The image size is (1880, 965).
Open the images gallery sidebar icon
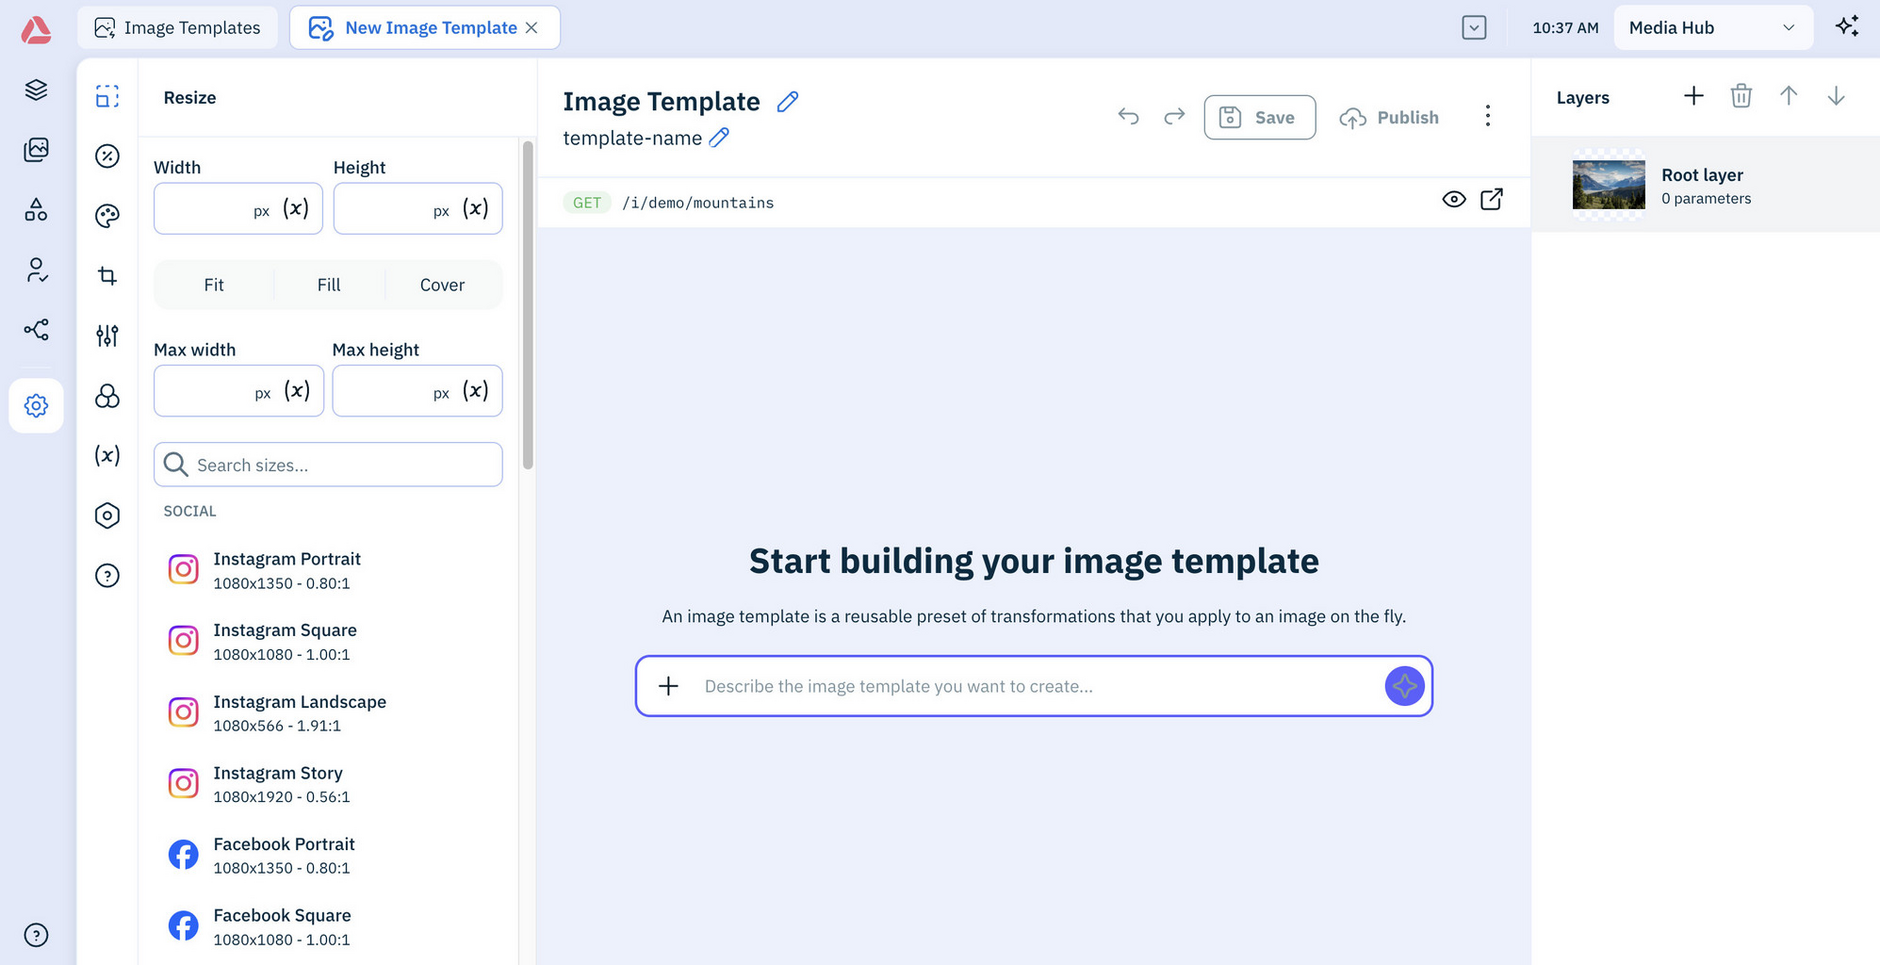[36, 150]
